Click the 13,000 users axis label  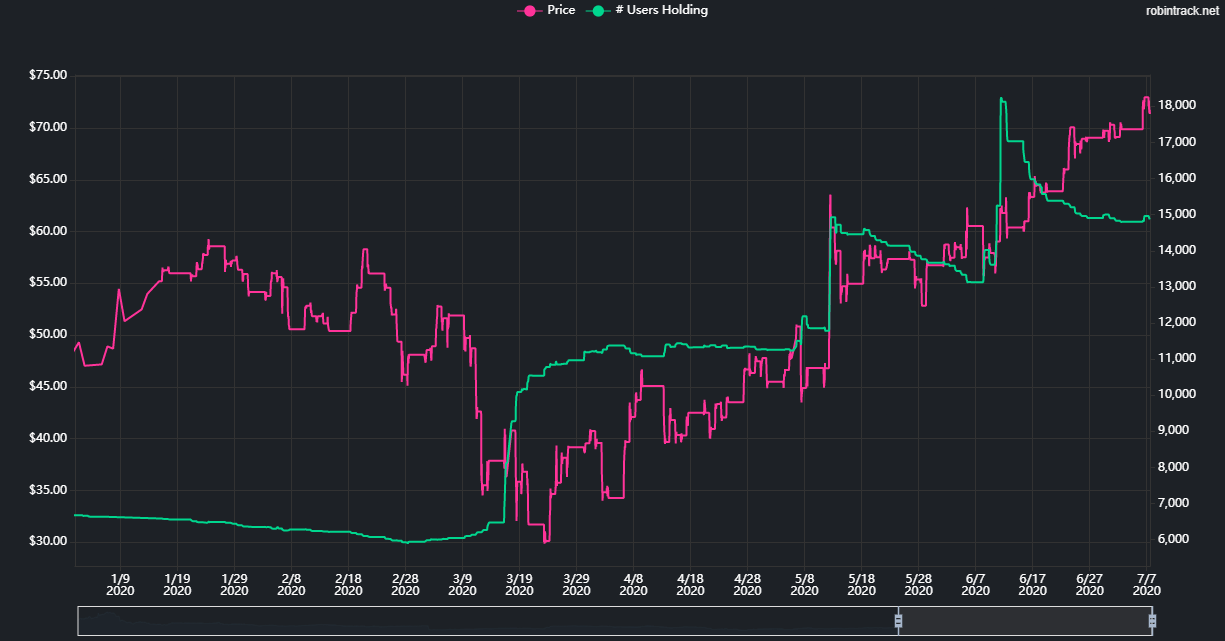1178,286
